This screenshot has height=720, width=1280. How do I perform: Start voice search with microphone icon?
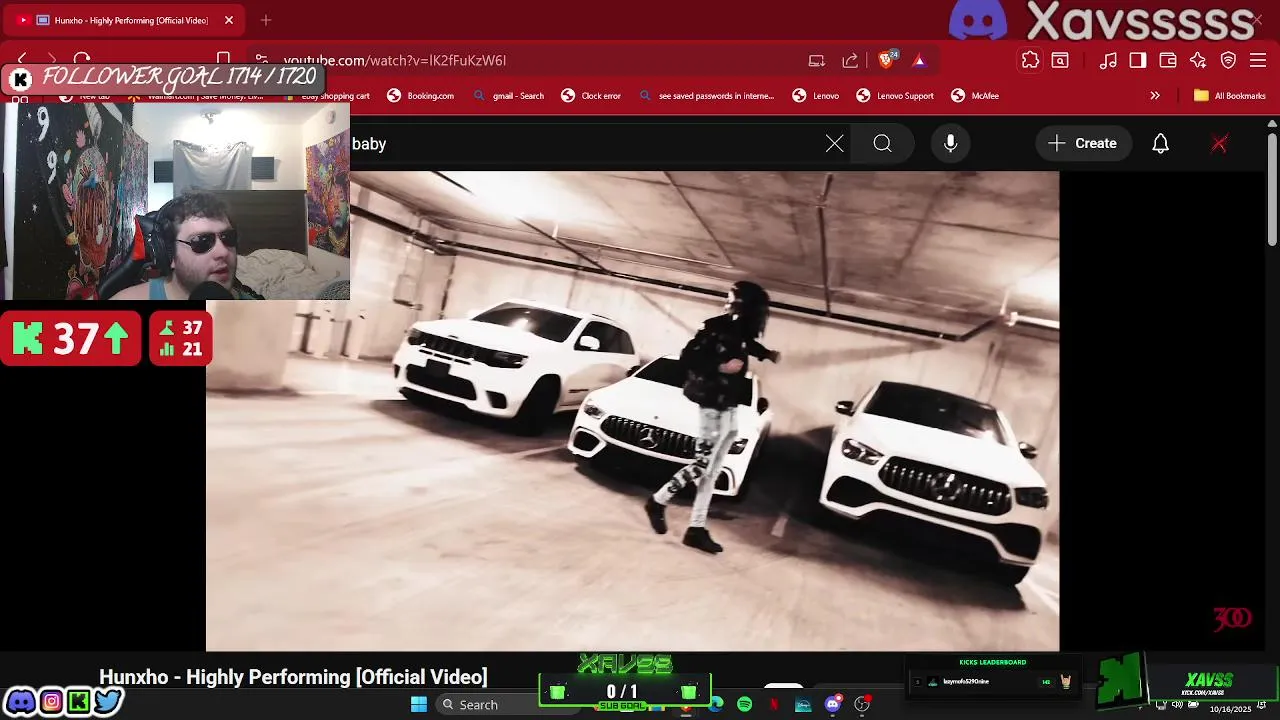pyautogui.click(x=950, y=143)
